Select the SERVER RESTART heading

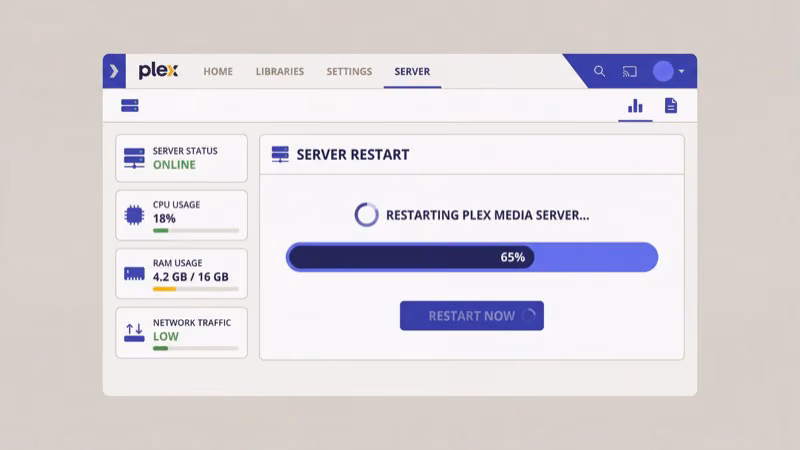pos(353,155)
